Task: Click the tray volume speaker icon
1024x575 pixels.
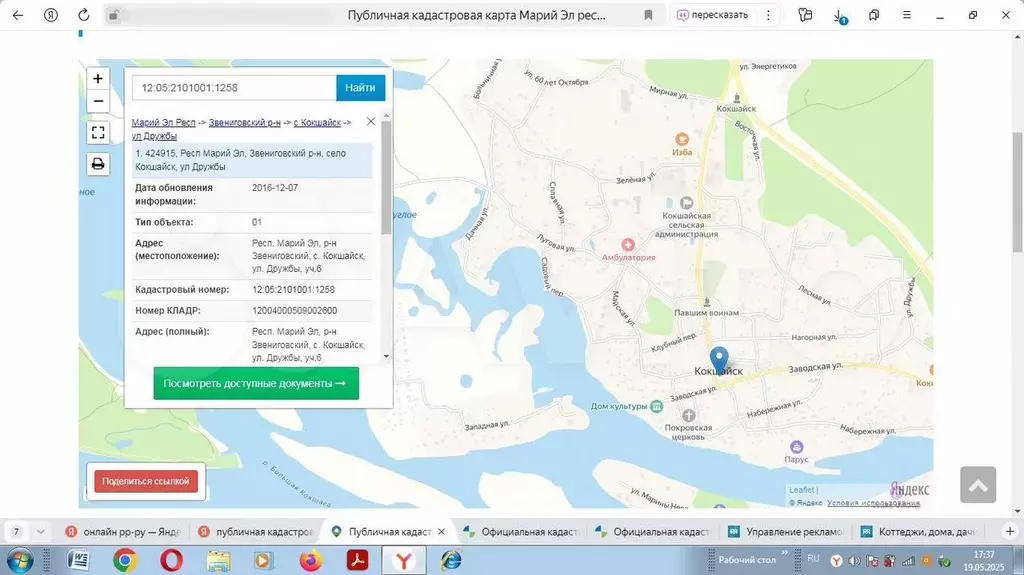Action: [x=854, y=561]
